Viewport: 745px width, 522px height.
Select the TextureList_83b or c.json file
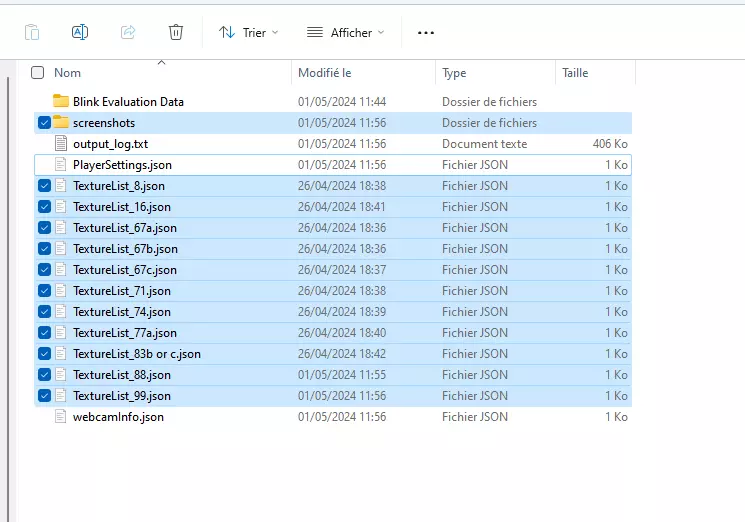point(136,354)
